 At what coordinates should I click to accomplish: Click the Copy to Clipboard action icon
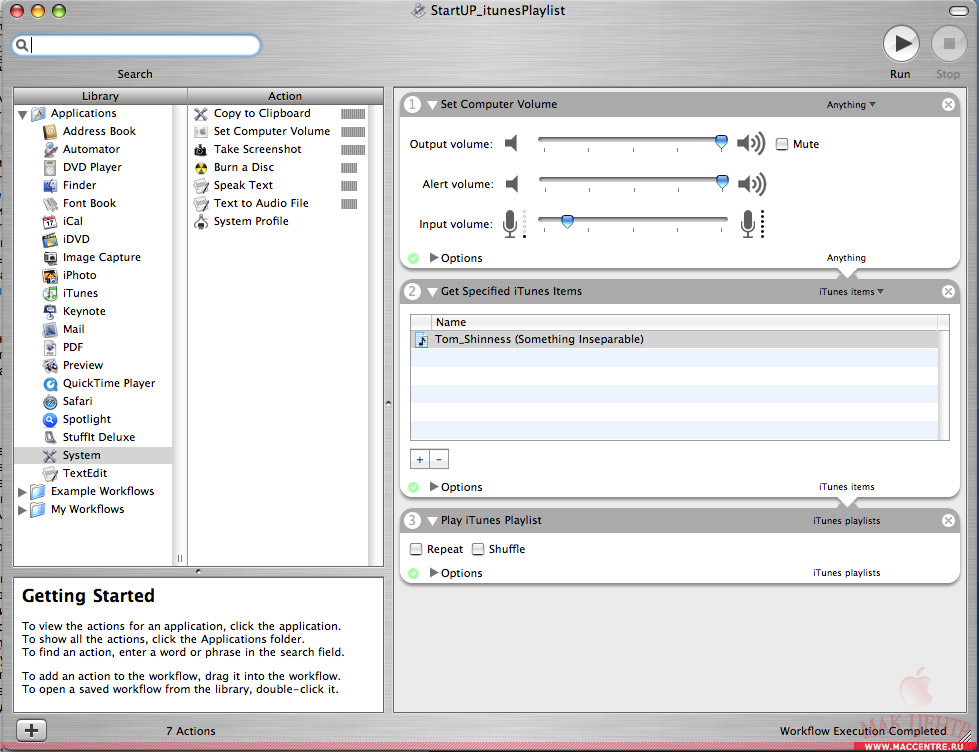(x=200, y=114)
